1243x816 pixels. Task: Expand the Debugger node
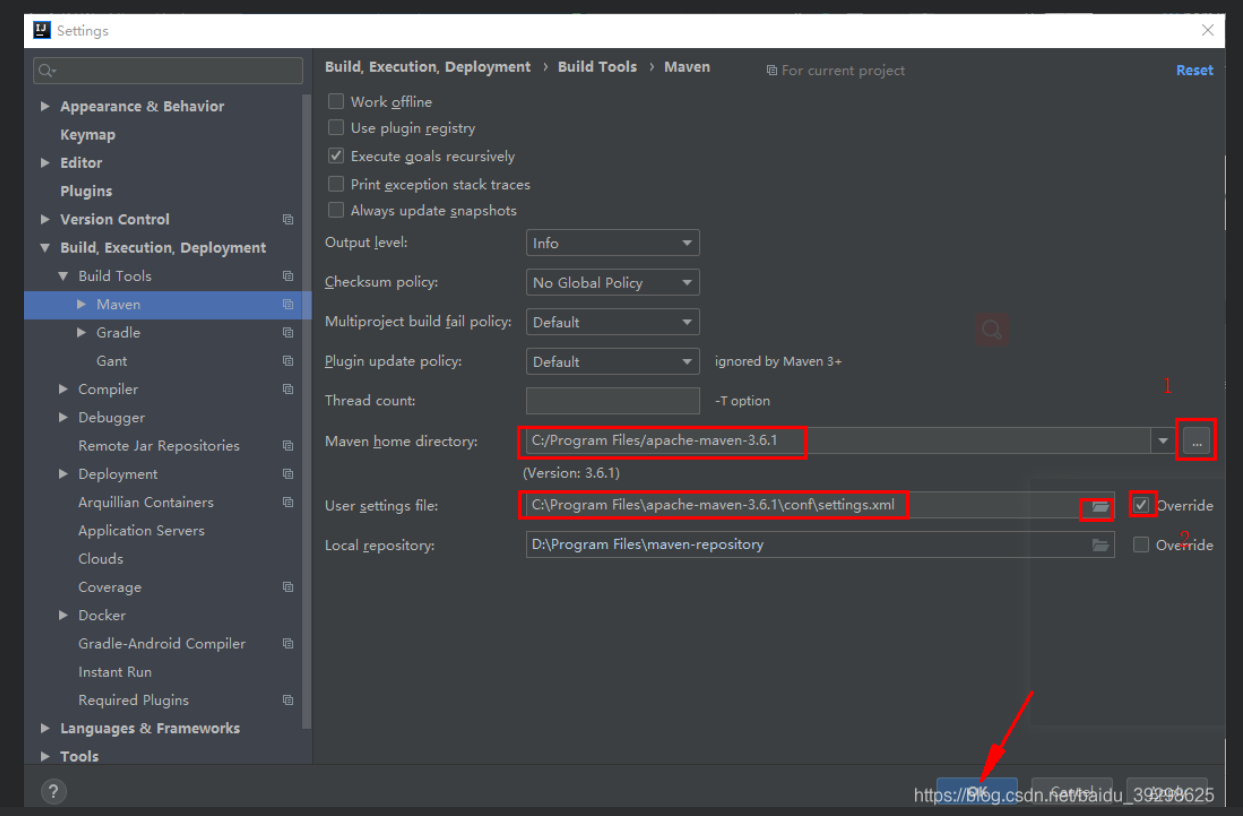(x=63, y=417)
